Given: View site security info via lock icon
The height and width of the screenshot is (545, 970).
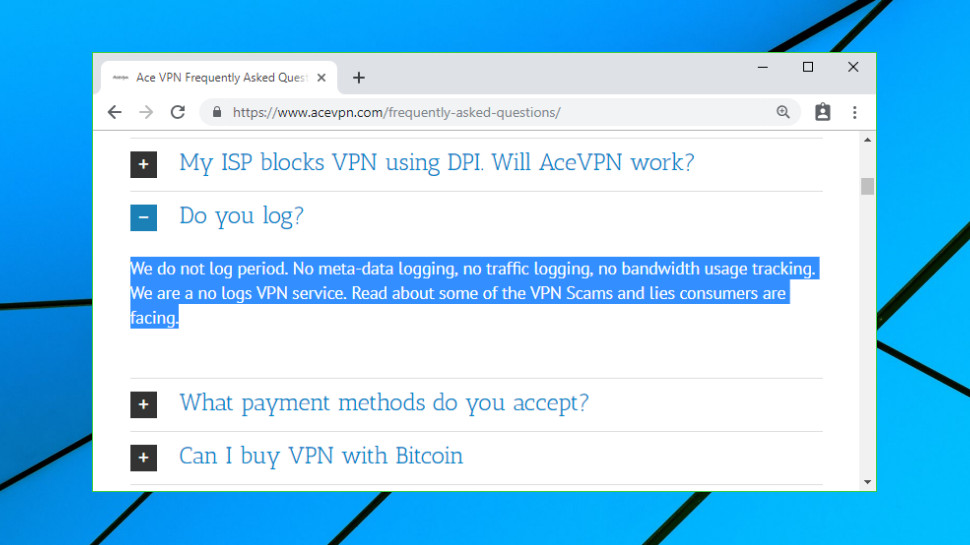Looking at the screenshot, I should pos(217,112).
